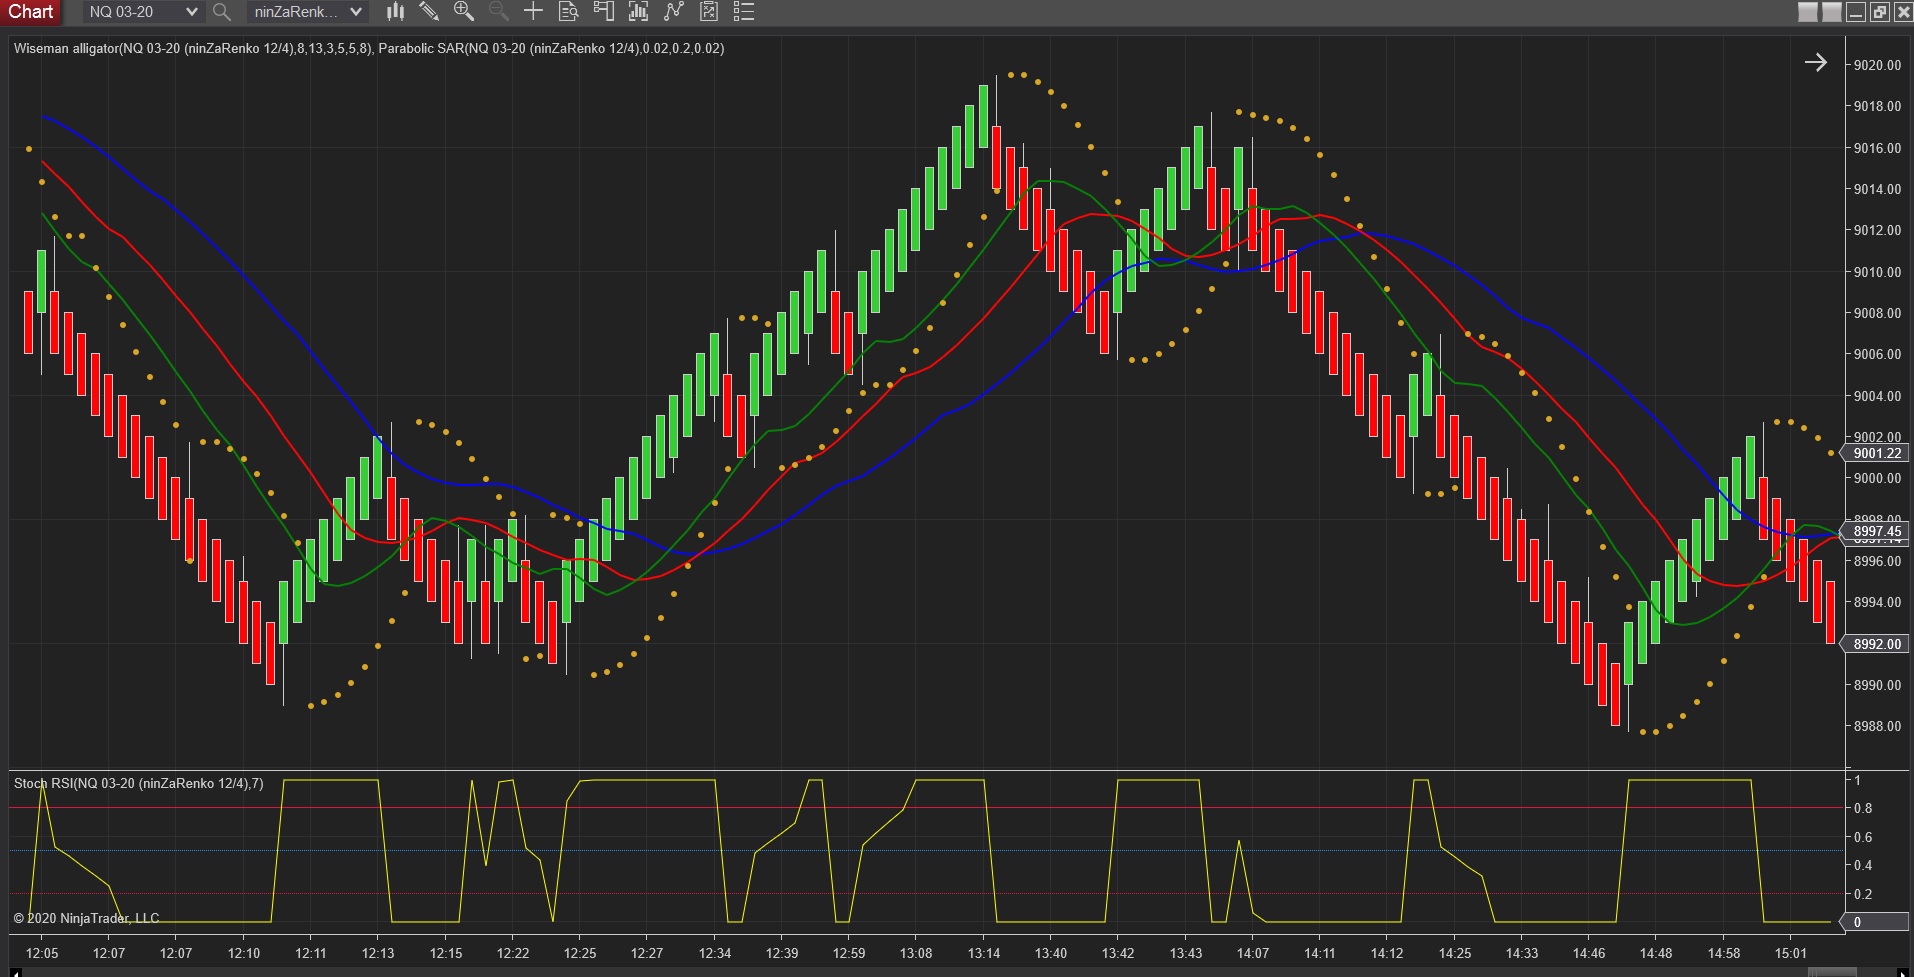Select the Wiseman alligator indicator label
Viewport: 1914px width, 977px height.
192,48
